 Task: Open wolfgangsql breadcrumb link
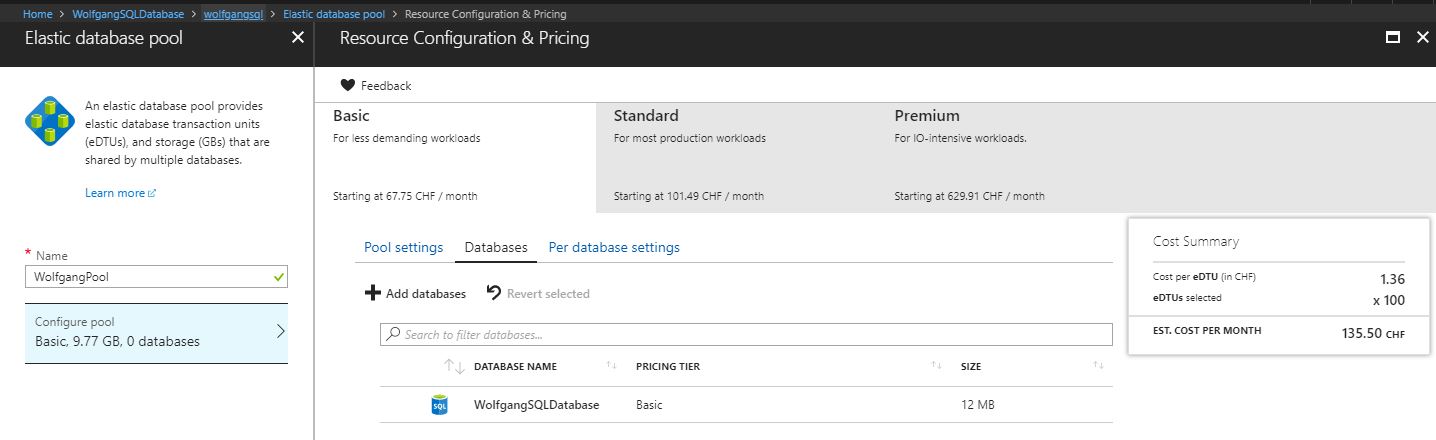(x=233, y=14)
